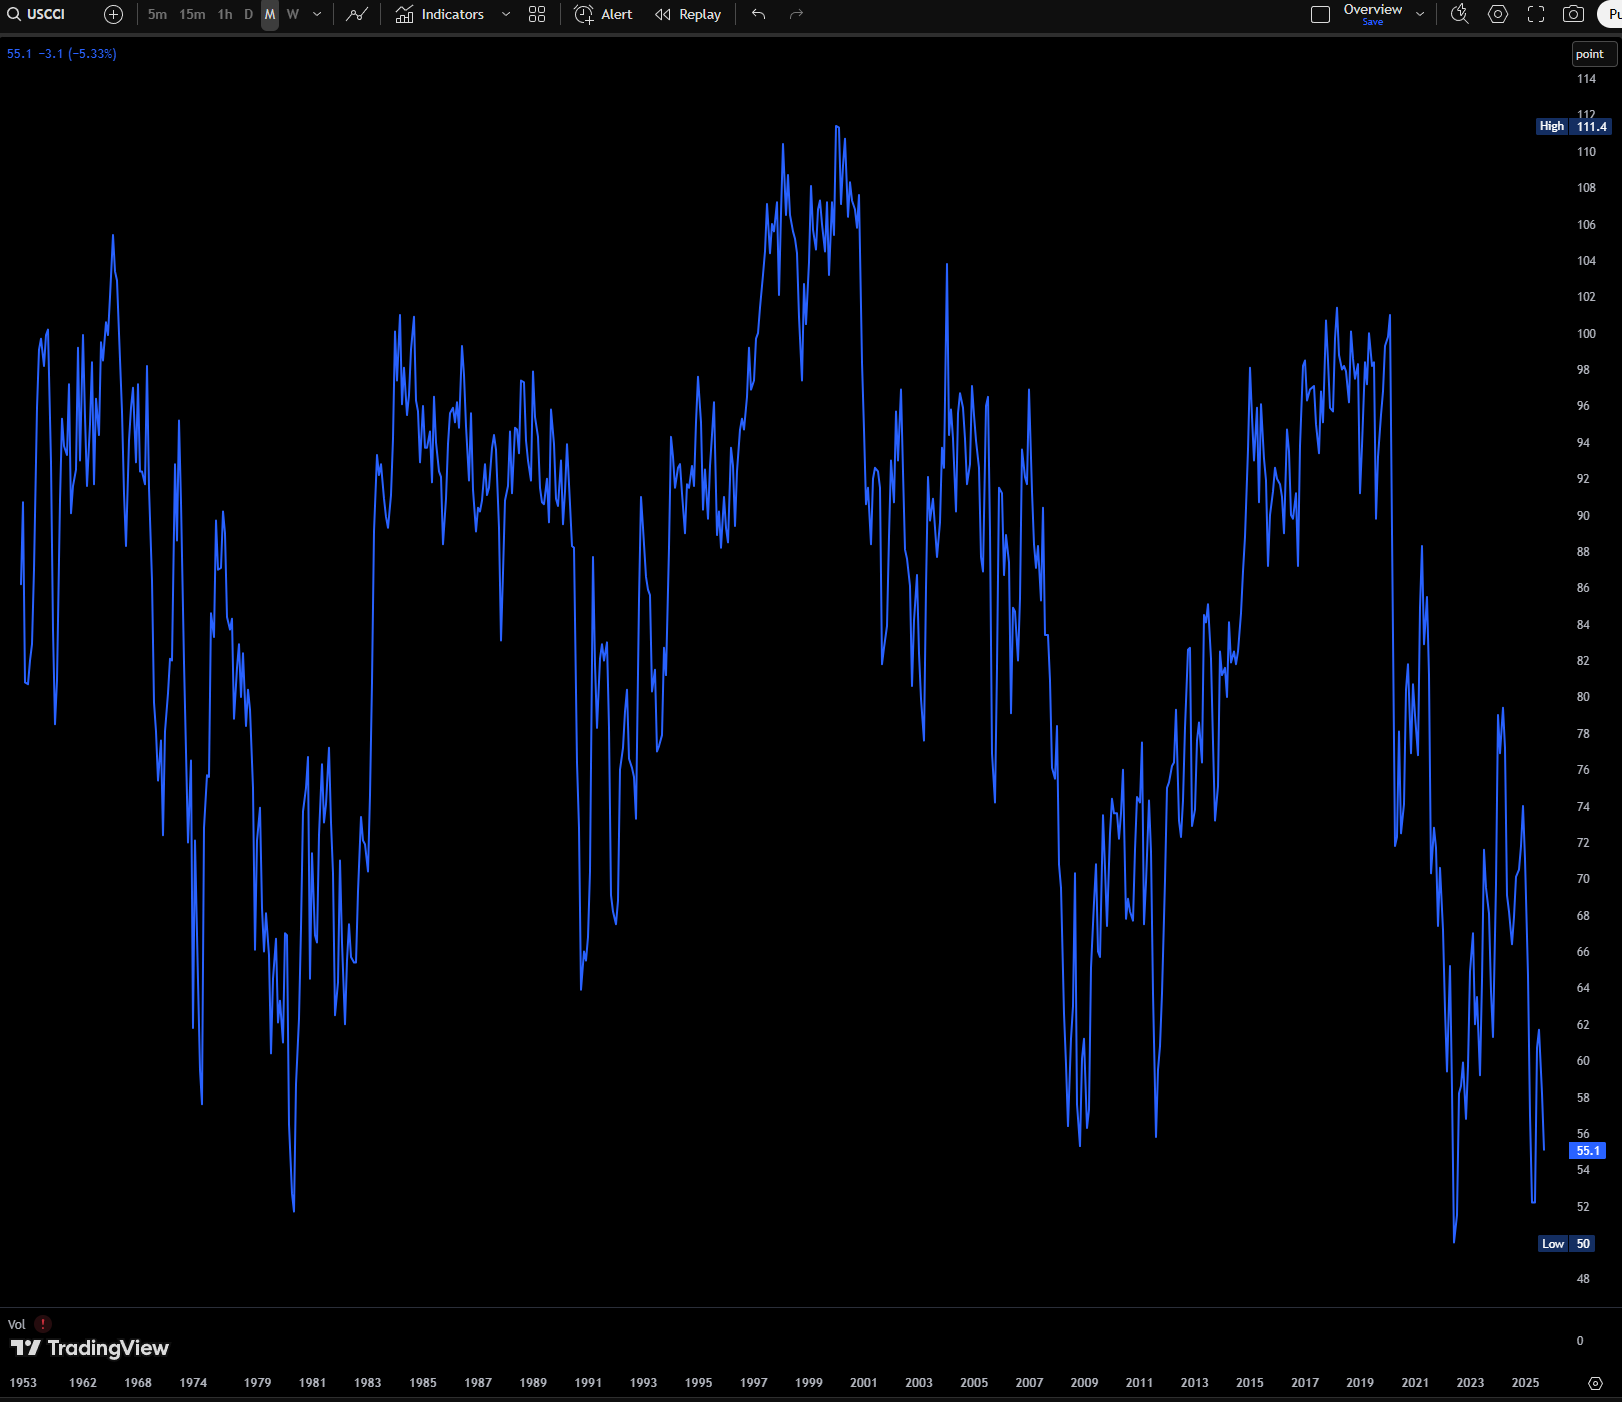Click the Vol error warning icon
The width and height of the screenshot is (1622, 1402).
pos(43,1324)
